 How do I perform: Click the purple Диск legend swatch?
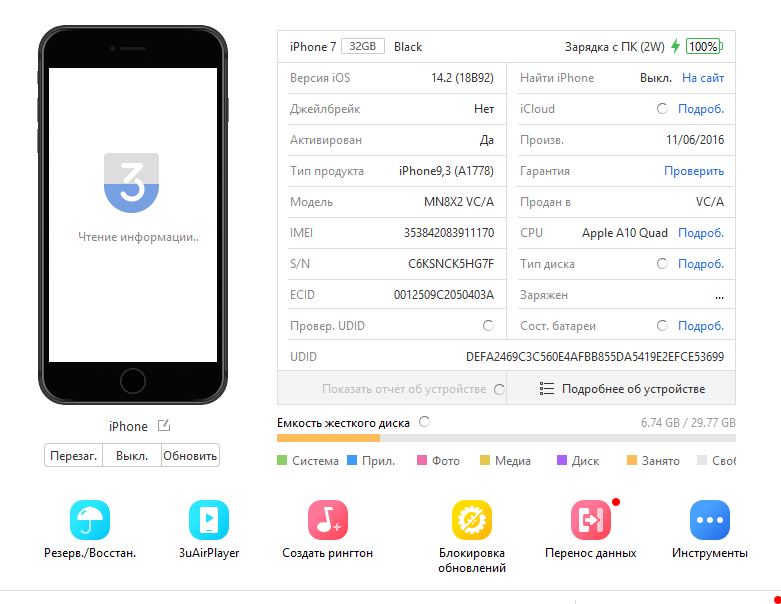click(562, 460)
